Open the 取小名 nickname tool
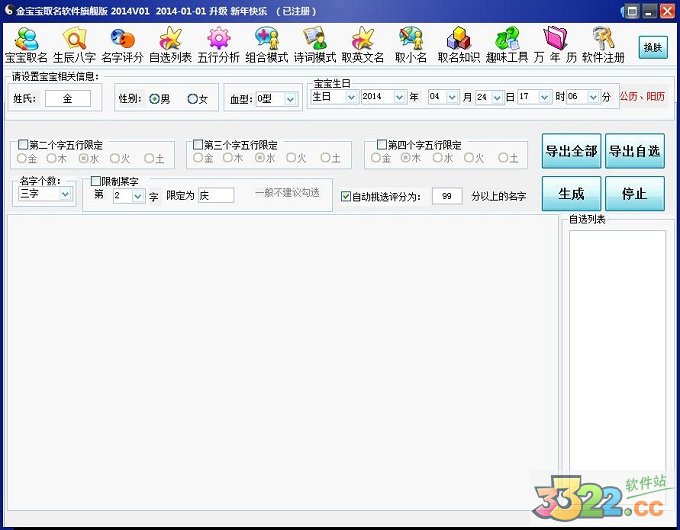 click(411, 45)
